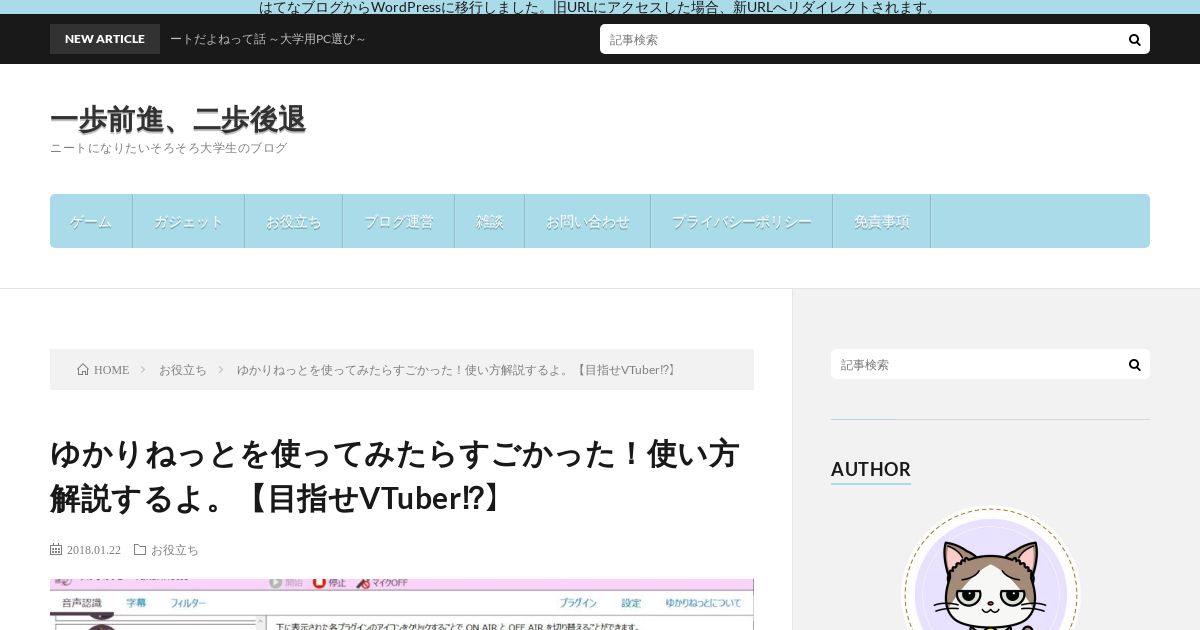The height and width of the screenshot is (630, 1200).
Task: Click the breadcrumb text of current article title
Action: [x=458, y=370]
